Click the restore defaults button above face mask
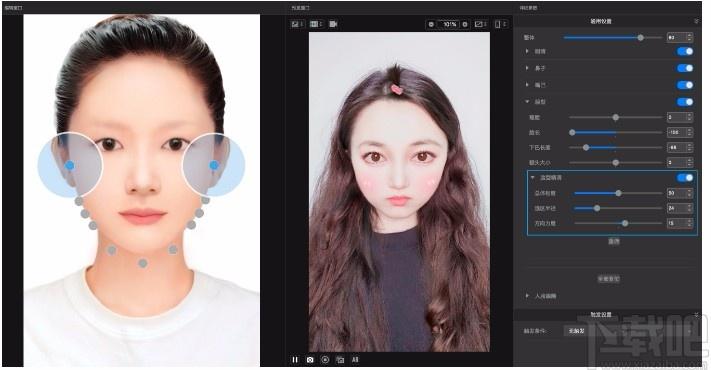Image resolution: width=711 pixels, height=370 pixels. pyautogui.click(x=609, y=279)
